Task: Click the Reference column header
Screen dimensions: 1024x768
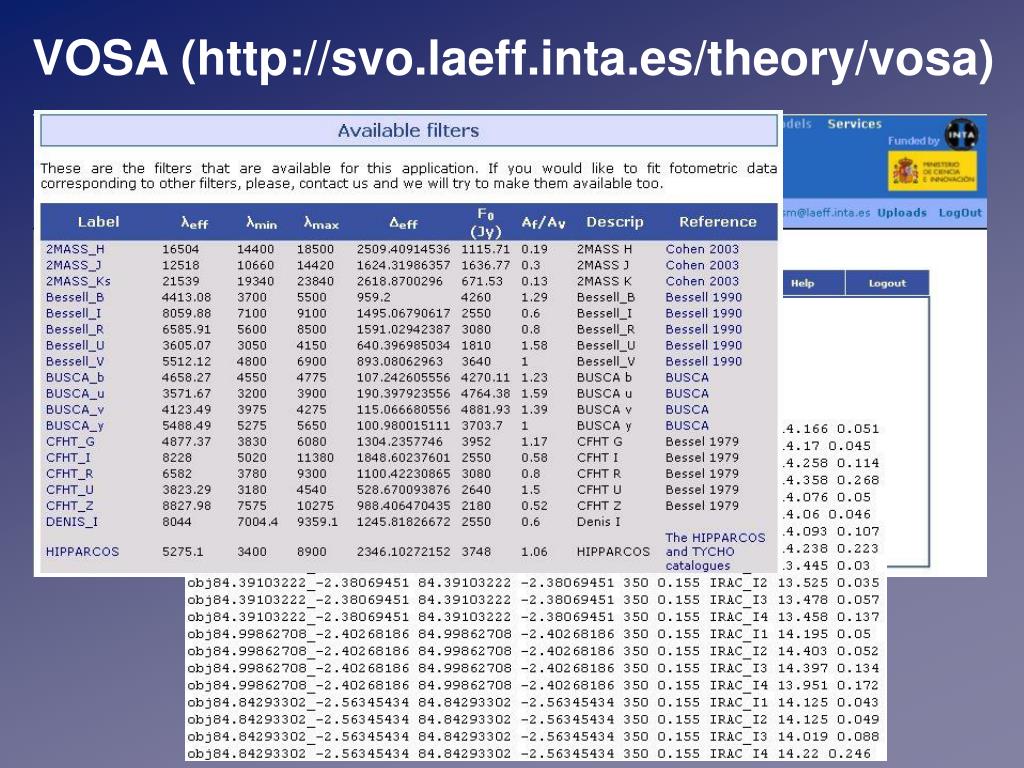Action: [718, 221]
